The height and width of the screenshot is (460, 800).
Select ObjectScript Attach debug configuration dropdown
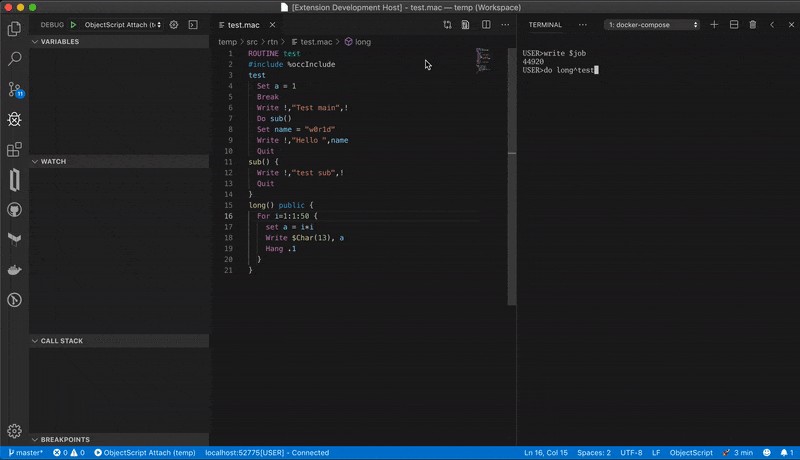(122, 24)
